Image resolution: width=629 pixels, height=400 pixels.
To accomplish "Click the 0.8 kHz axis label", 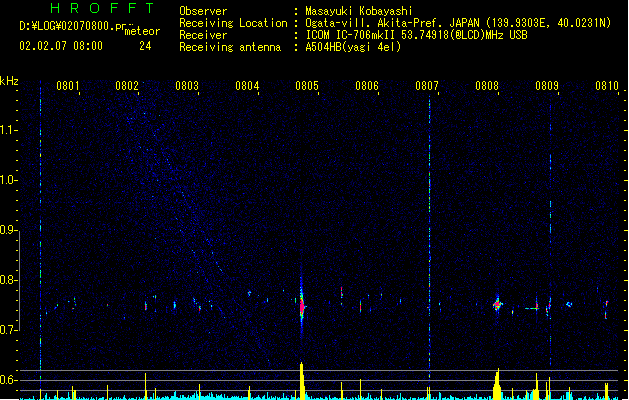I will (8, 280).
